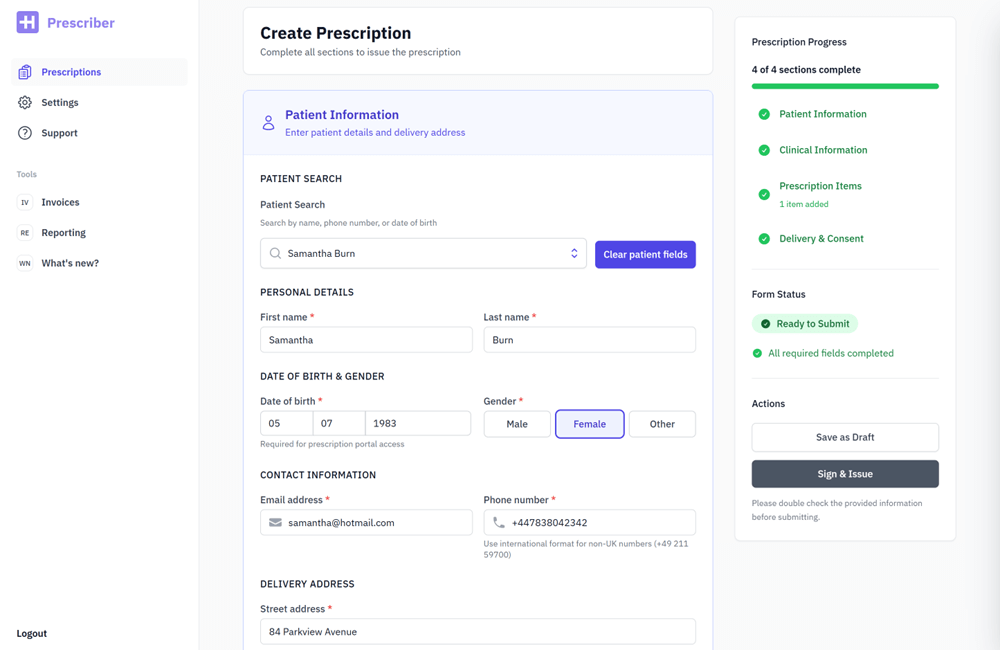Select Female gender option
This screenshot has width=1000, height=650.
(589, 424)
